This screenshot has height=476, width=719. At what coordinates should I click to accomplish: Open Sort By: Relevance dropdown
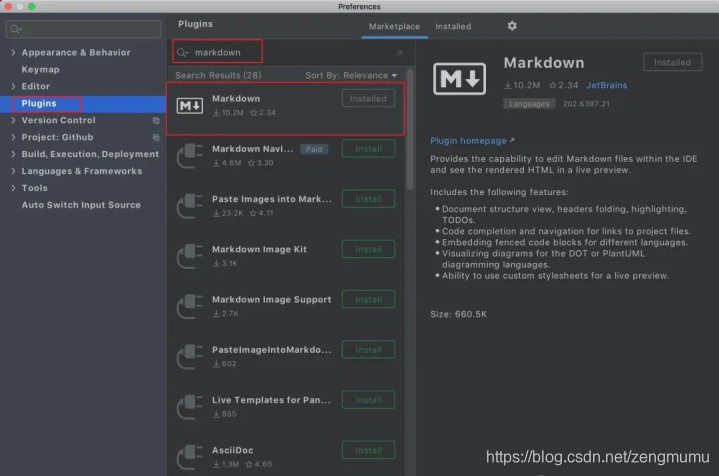pyautogui.click(x=351, y=75)
